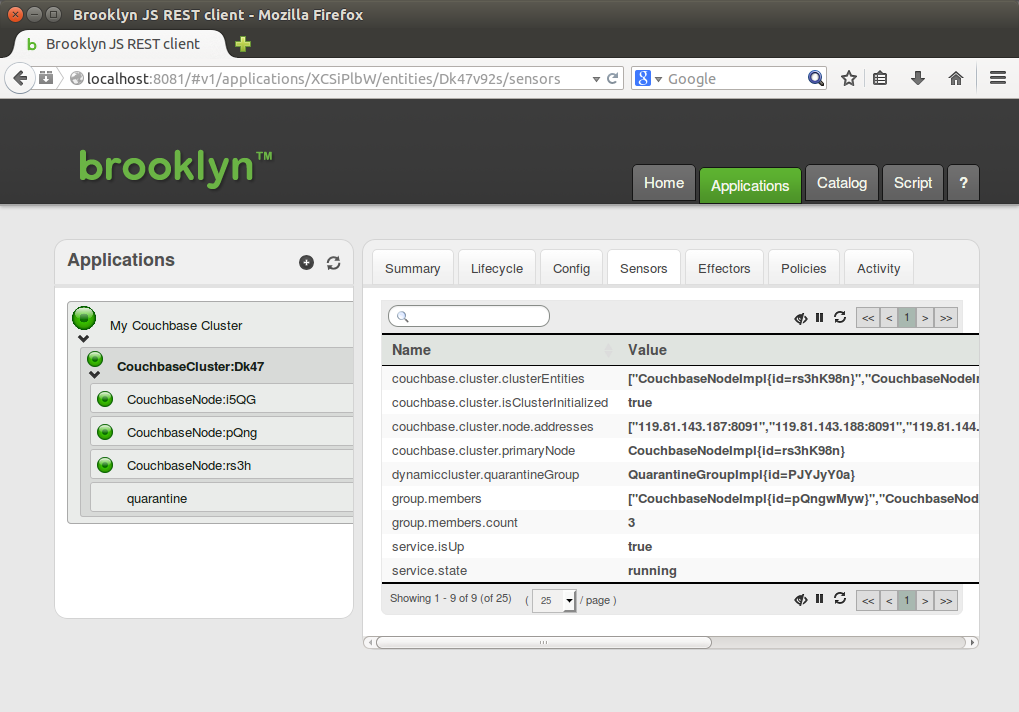1019x712 pixels.
Task: Toggle empty sensors visibility in top toolbar
Action: pos(801,318)
